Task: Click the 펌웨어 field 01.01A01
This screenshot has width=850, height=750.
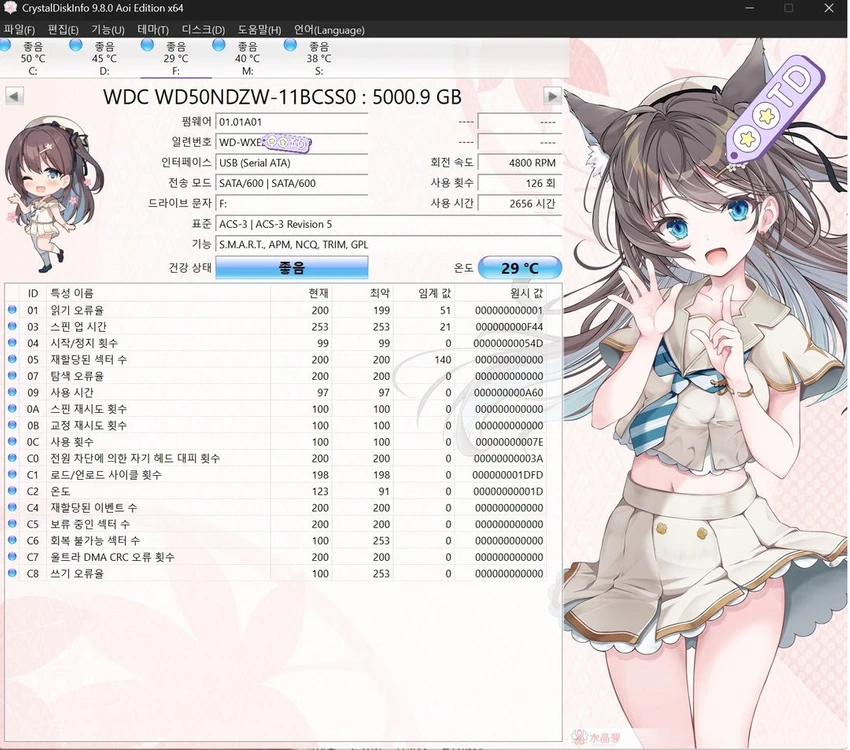Action: coord(292,122)
